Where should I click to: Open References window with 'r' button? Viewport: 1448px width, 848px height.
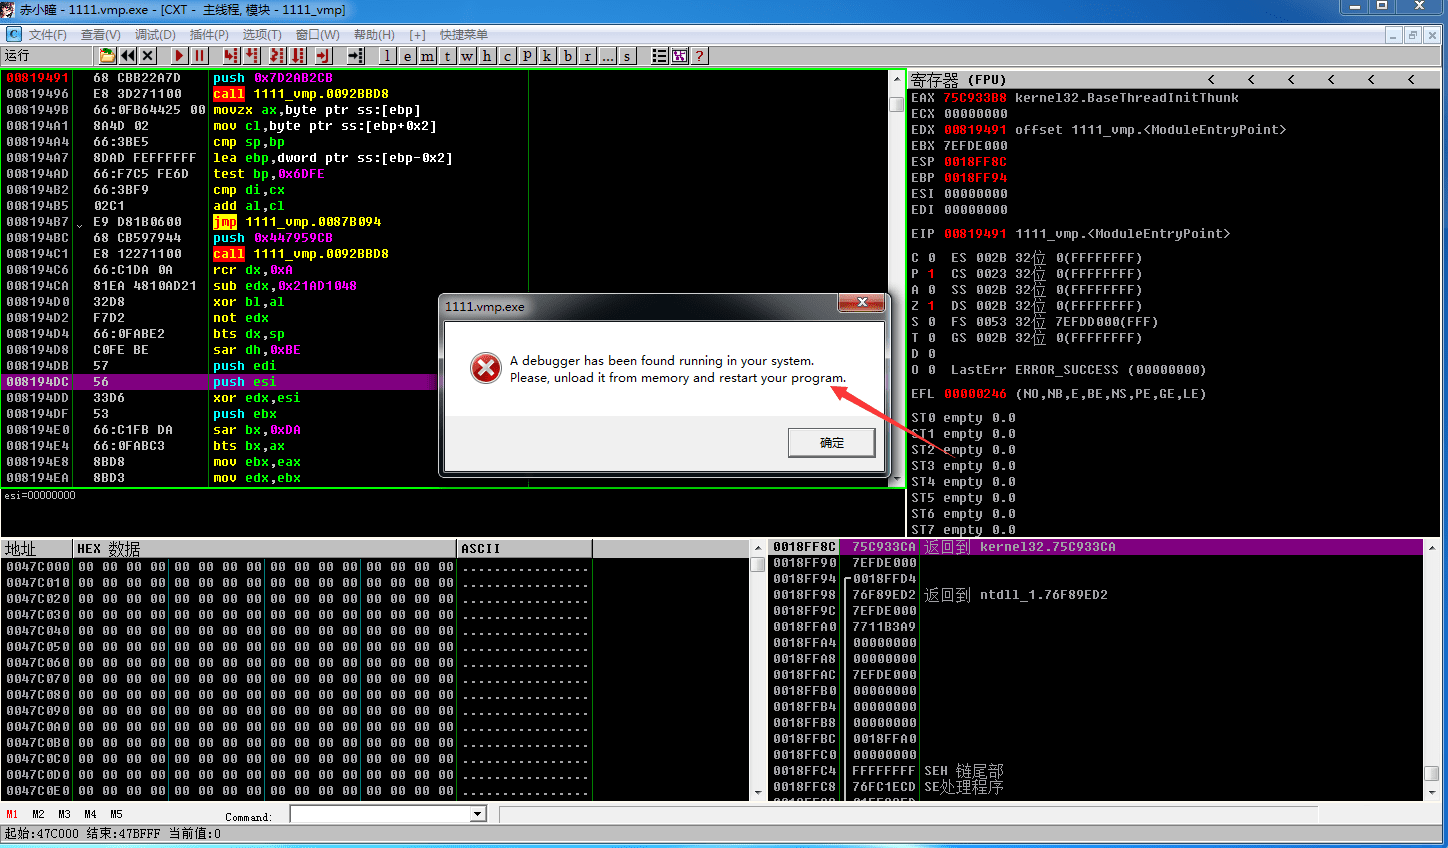588,56
